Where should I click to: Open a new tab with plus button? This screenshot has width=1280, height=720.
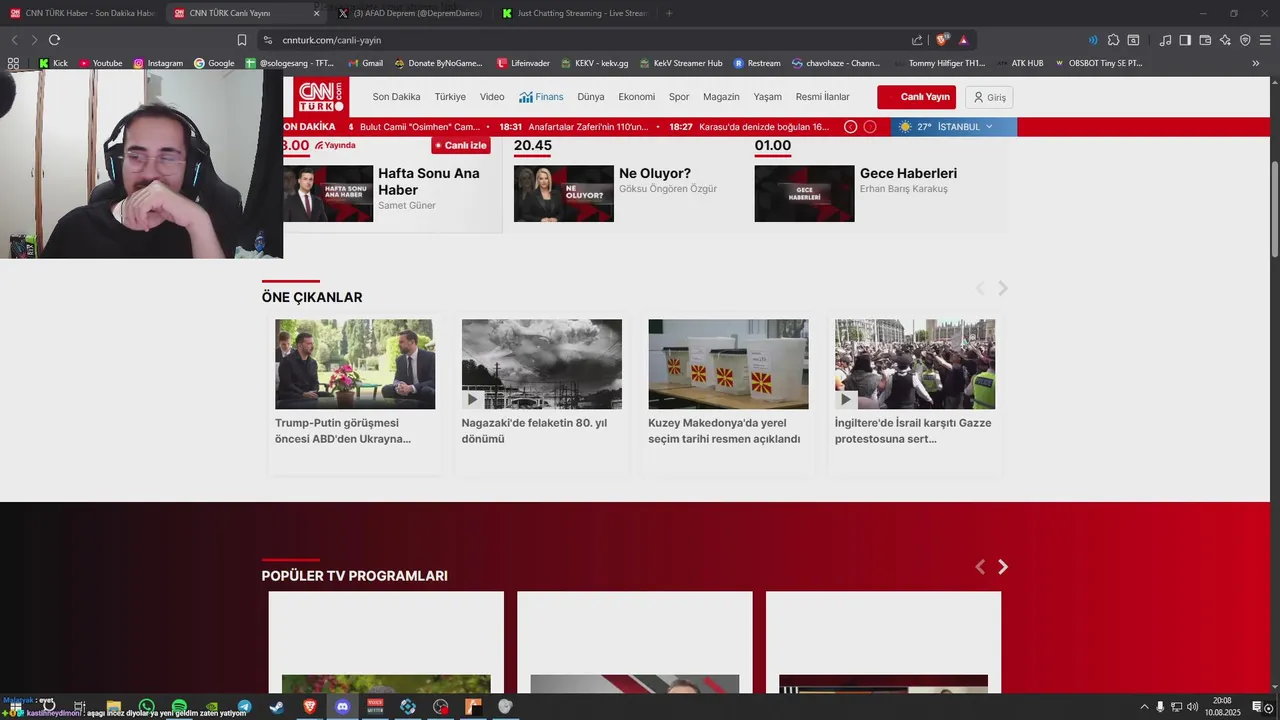(669, 13)
